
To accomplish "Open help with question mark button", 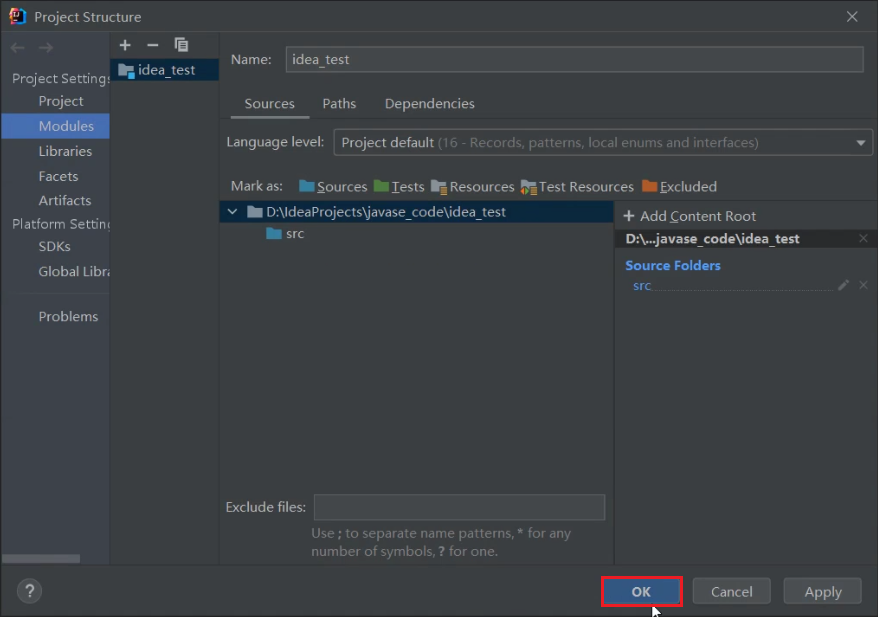I will [x=30, y=591].
